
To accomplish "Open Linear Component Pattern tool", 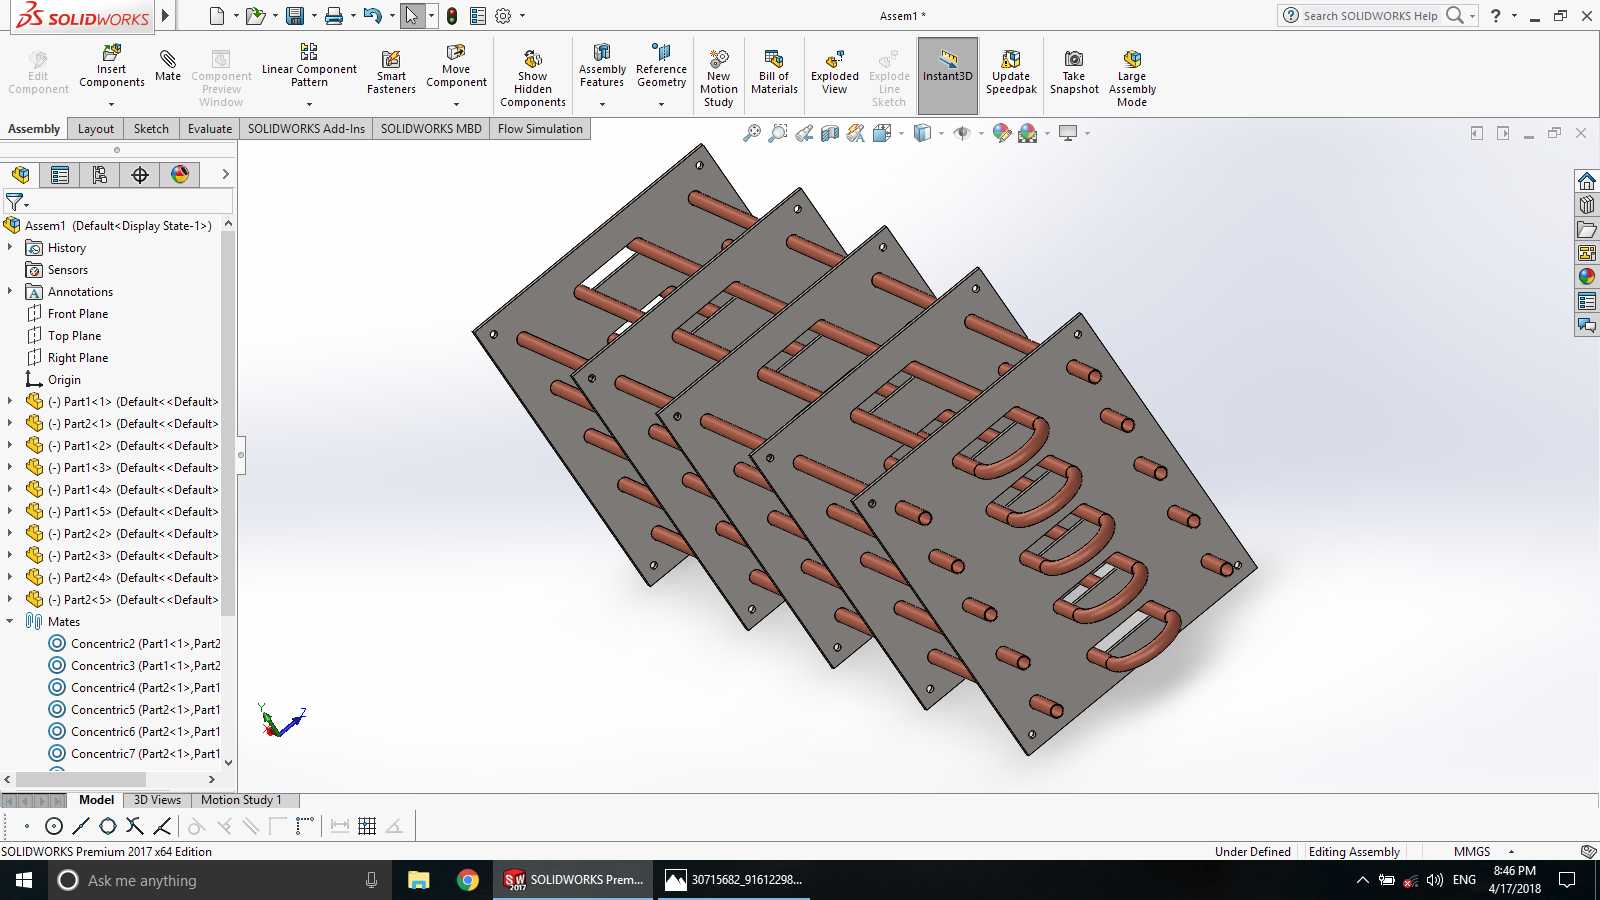I will 309,66.
